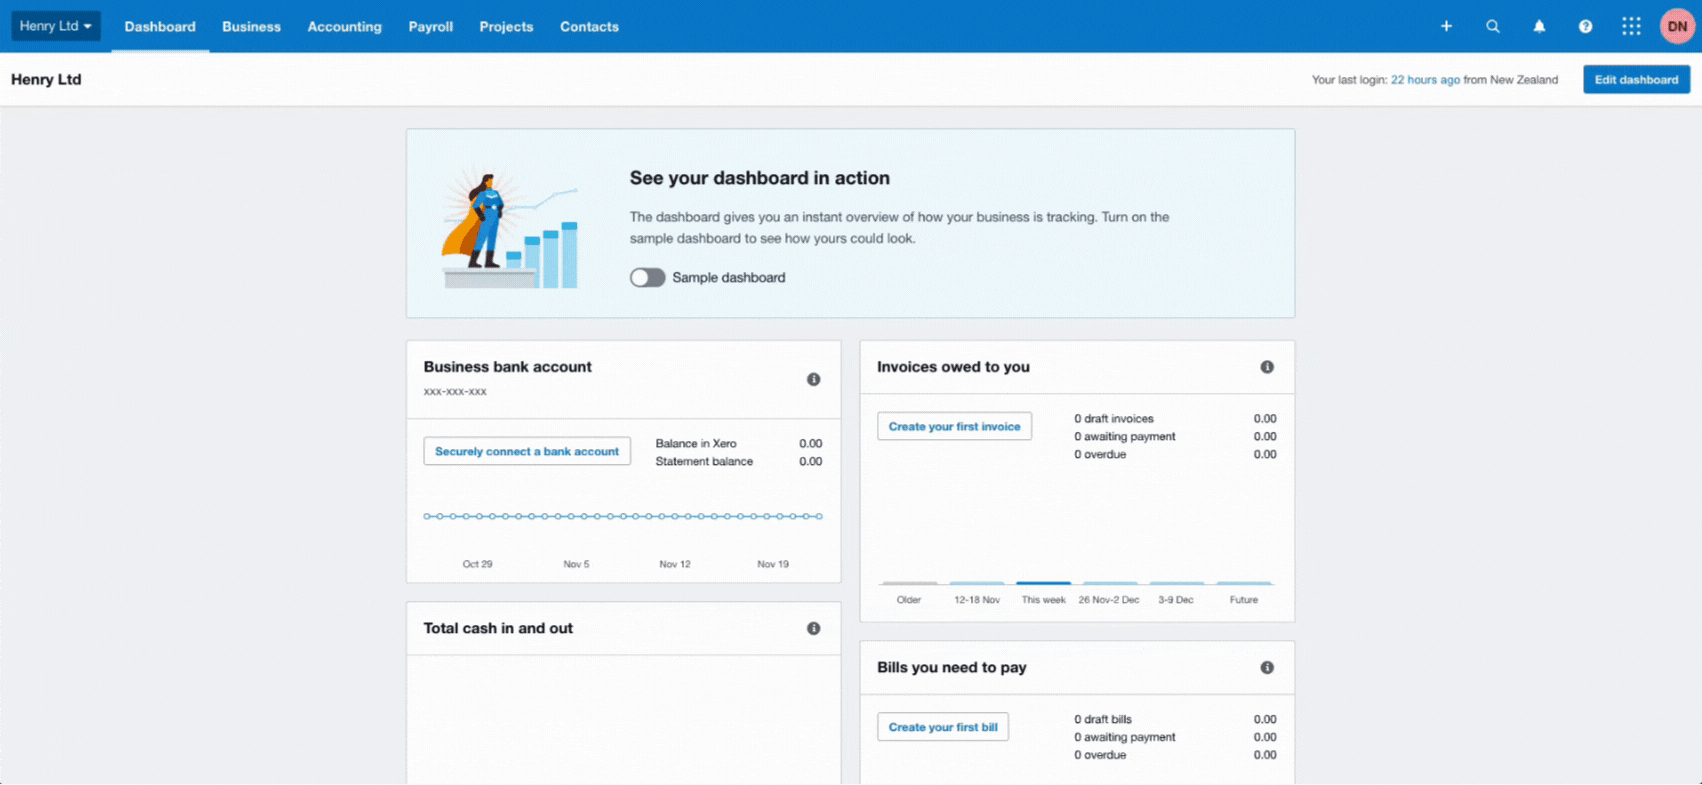
Task: Click 0 draft invoices text
Action: click(1114, 419)
